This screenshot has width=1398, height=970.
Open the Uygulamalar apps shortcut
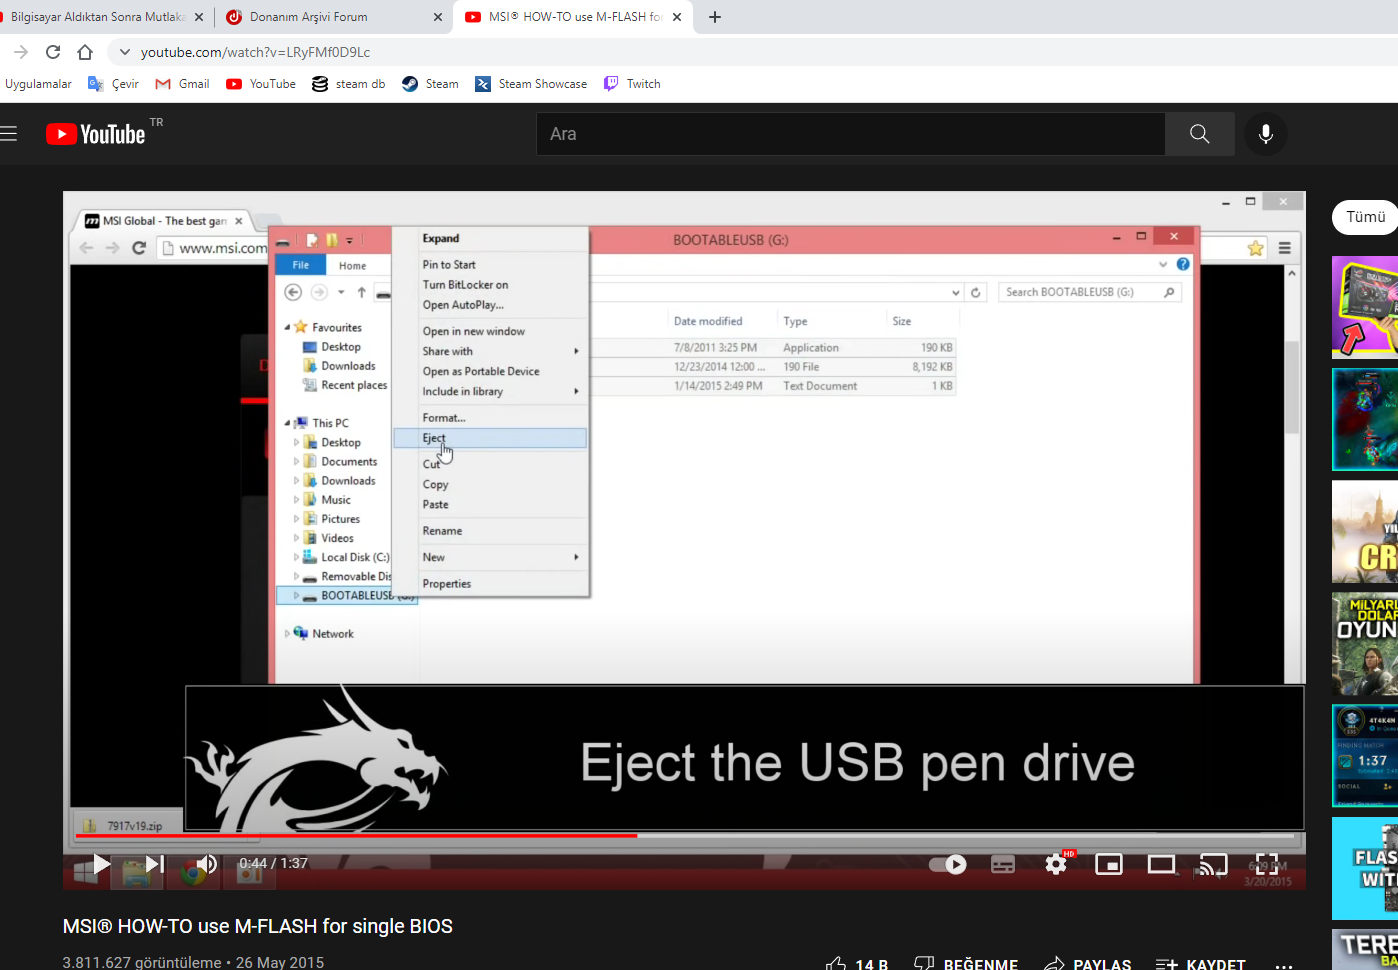38,84
